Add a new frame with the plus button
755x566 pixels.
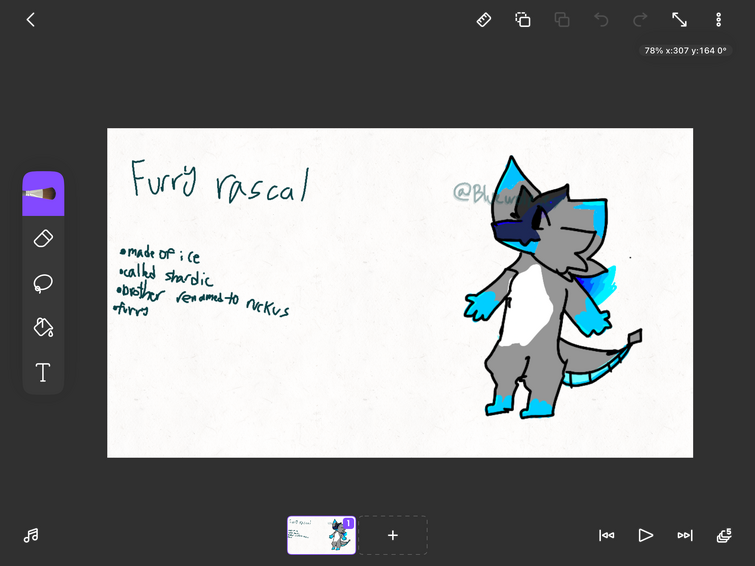coord(393,535)
